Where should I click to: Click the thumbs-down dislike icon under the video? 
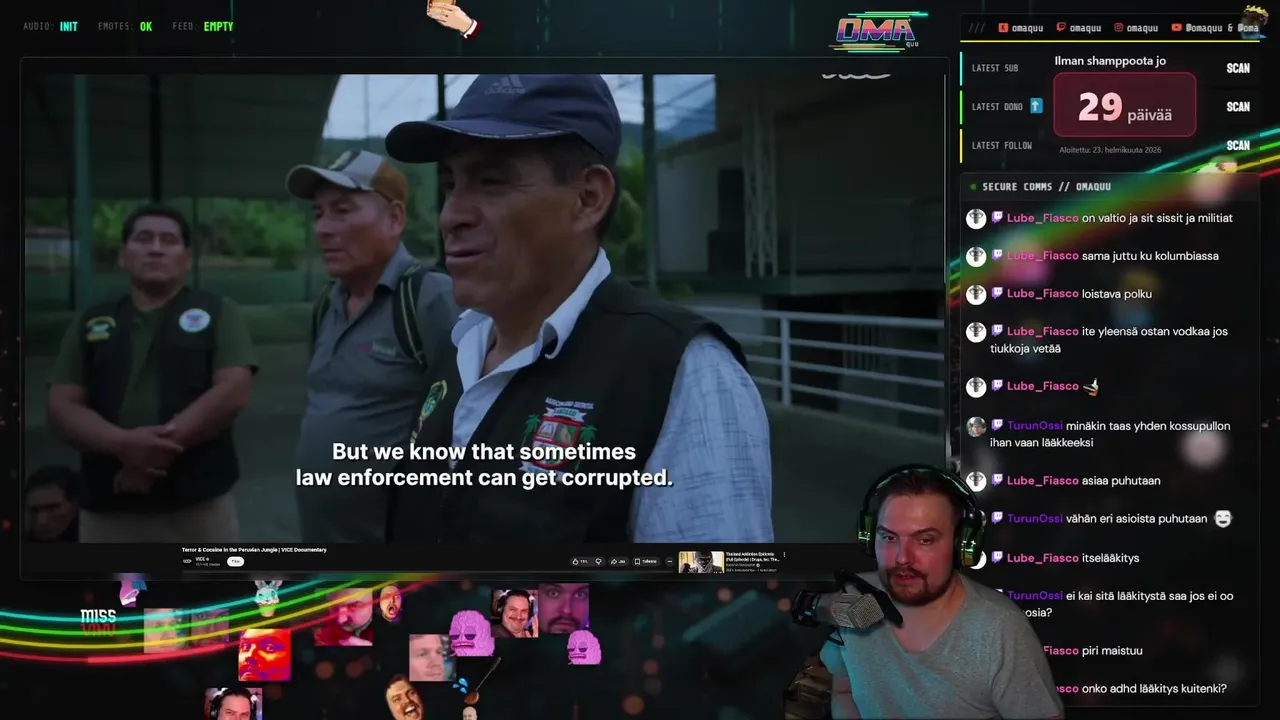598,561
